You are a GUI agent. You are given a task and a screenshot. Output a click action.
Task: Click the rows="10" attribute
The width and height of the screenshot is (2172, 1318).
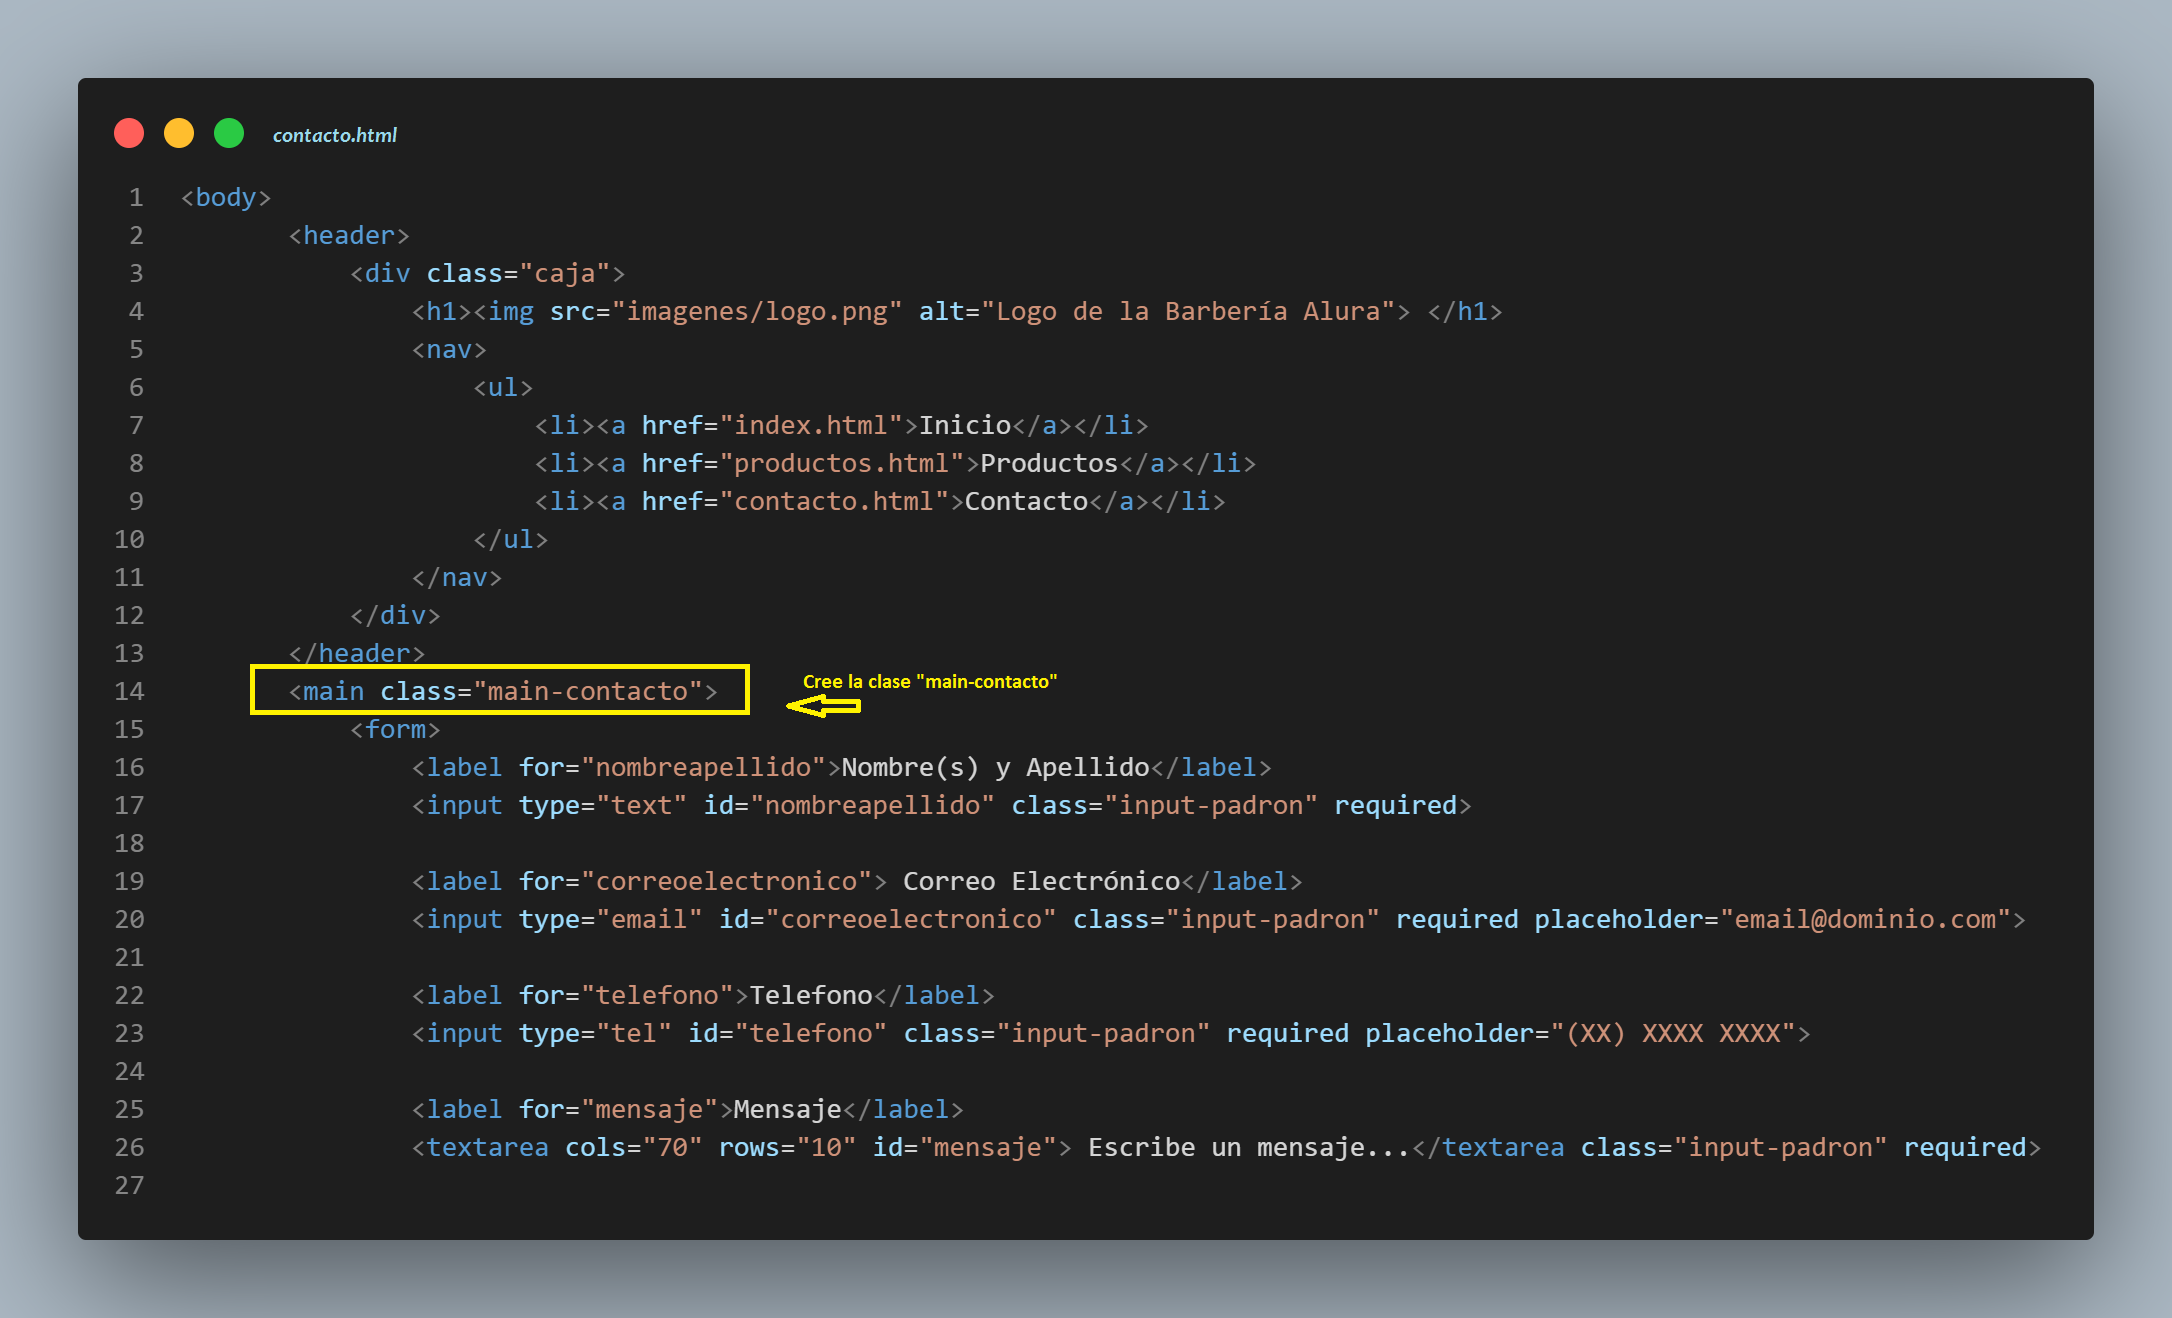(788, 1147)
